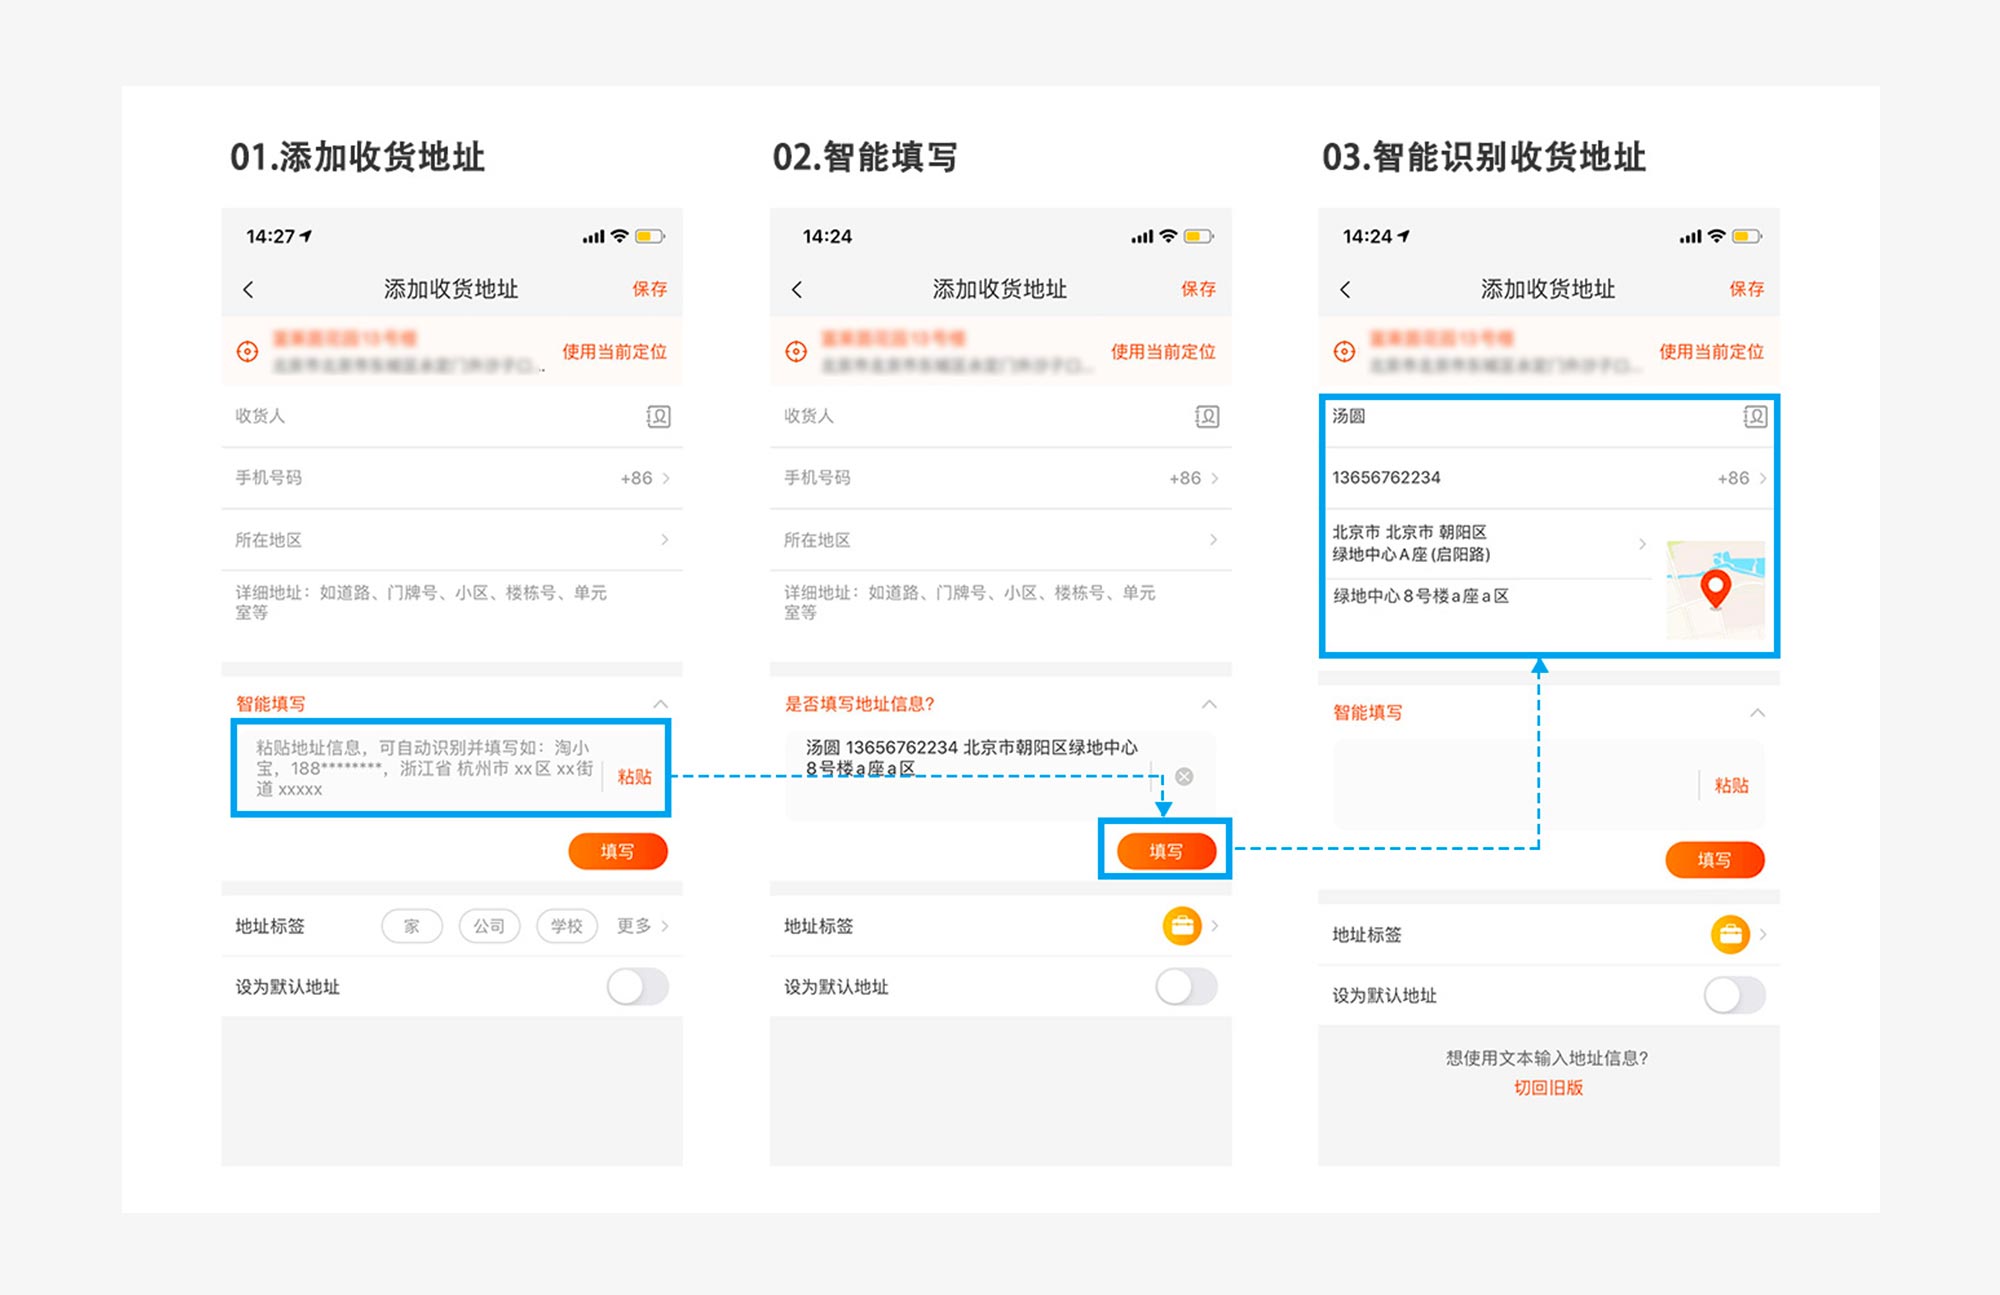Select 学校 address tag chip

[x=566, y=926]
